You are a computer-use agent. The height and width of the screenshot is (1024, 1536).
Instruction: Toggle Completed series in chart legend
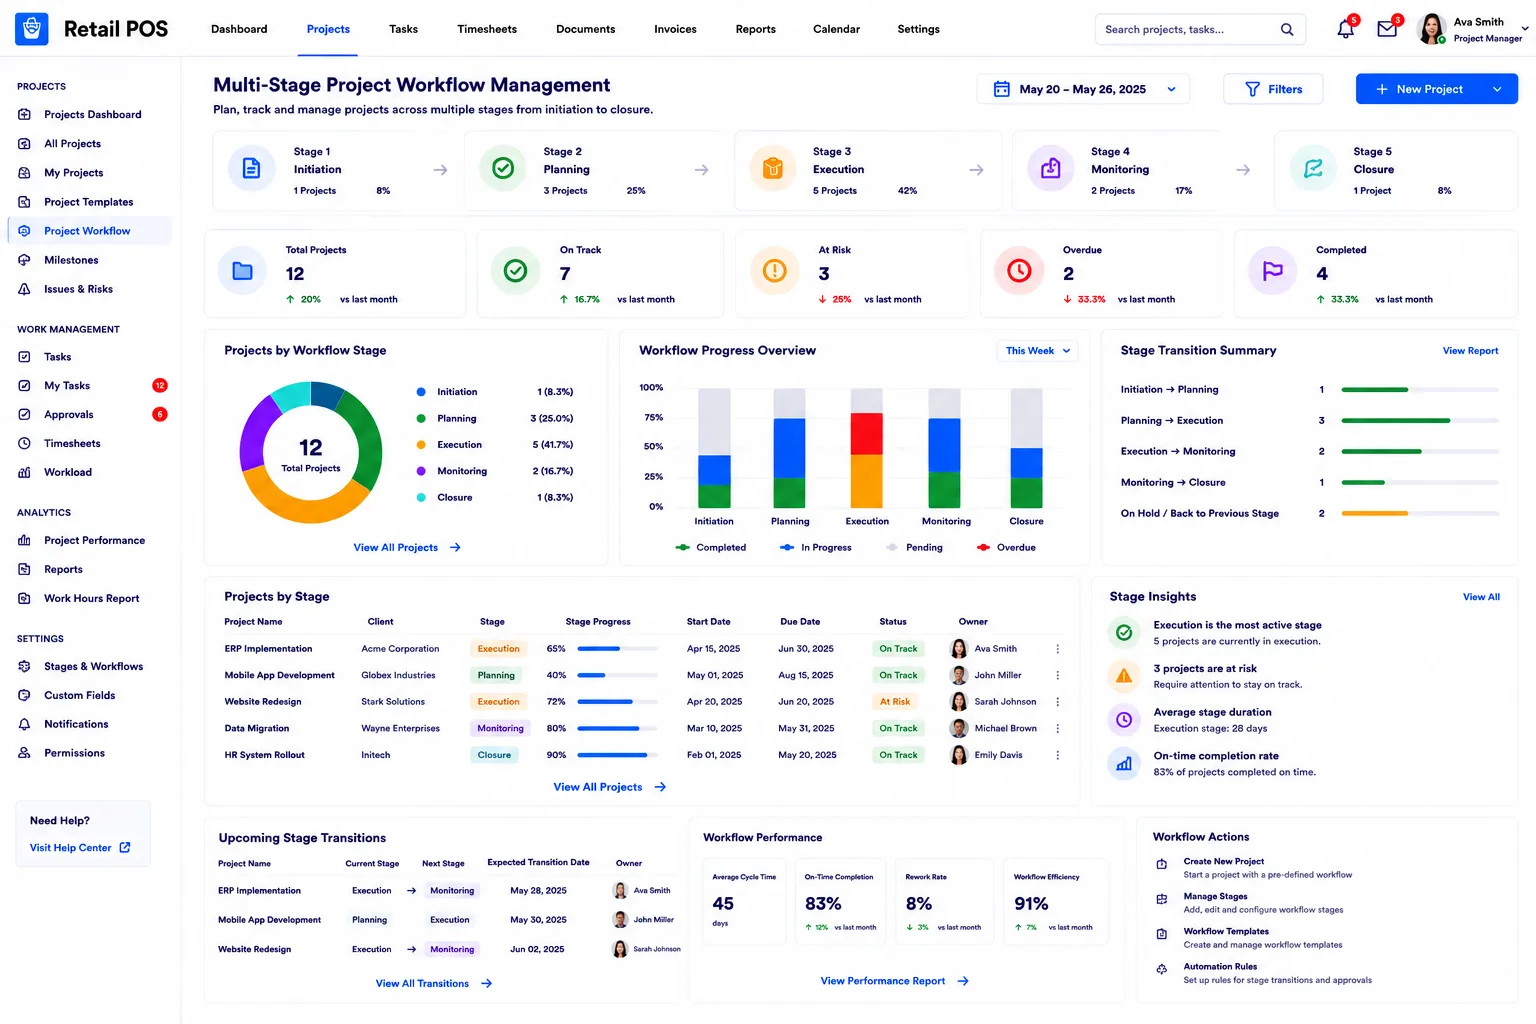pos(711,547)
